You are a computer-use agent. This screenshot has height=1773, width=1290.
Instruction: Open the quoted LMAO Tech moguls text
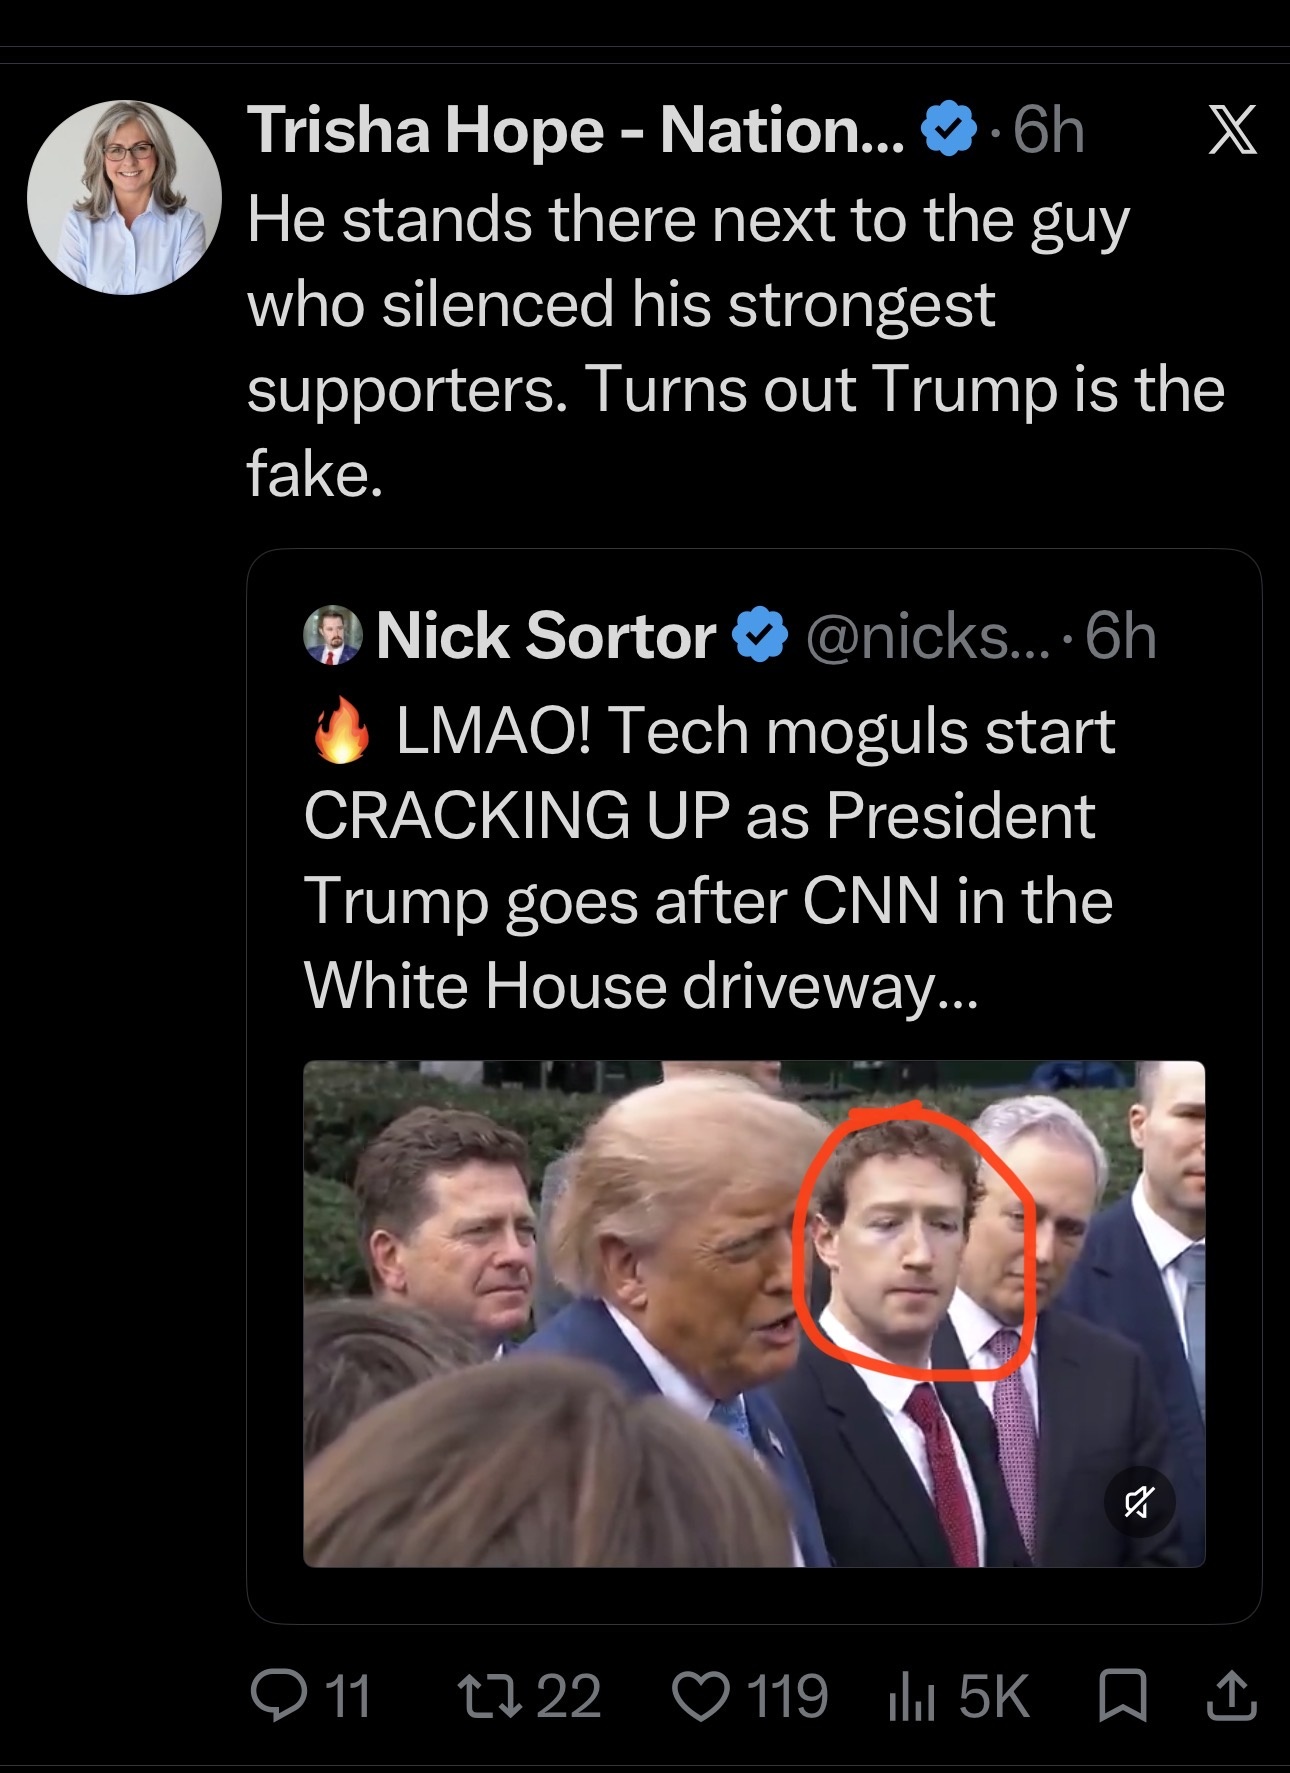point(709,858)
